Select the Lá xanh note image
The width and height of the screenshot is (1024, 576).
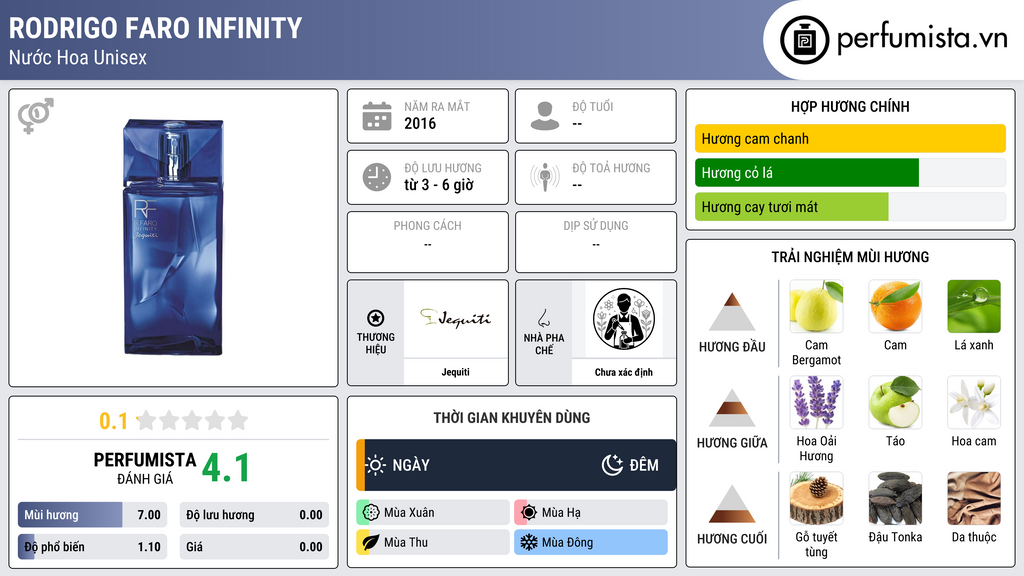pyautogui.click(x=974, y=306)
